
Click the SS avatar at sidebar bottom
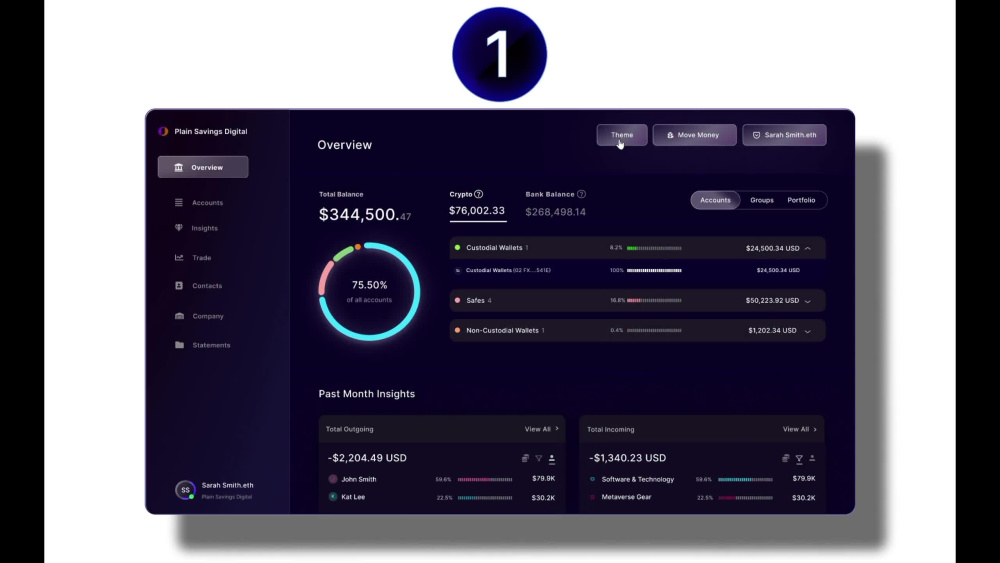click(185, 490)
